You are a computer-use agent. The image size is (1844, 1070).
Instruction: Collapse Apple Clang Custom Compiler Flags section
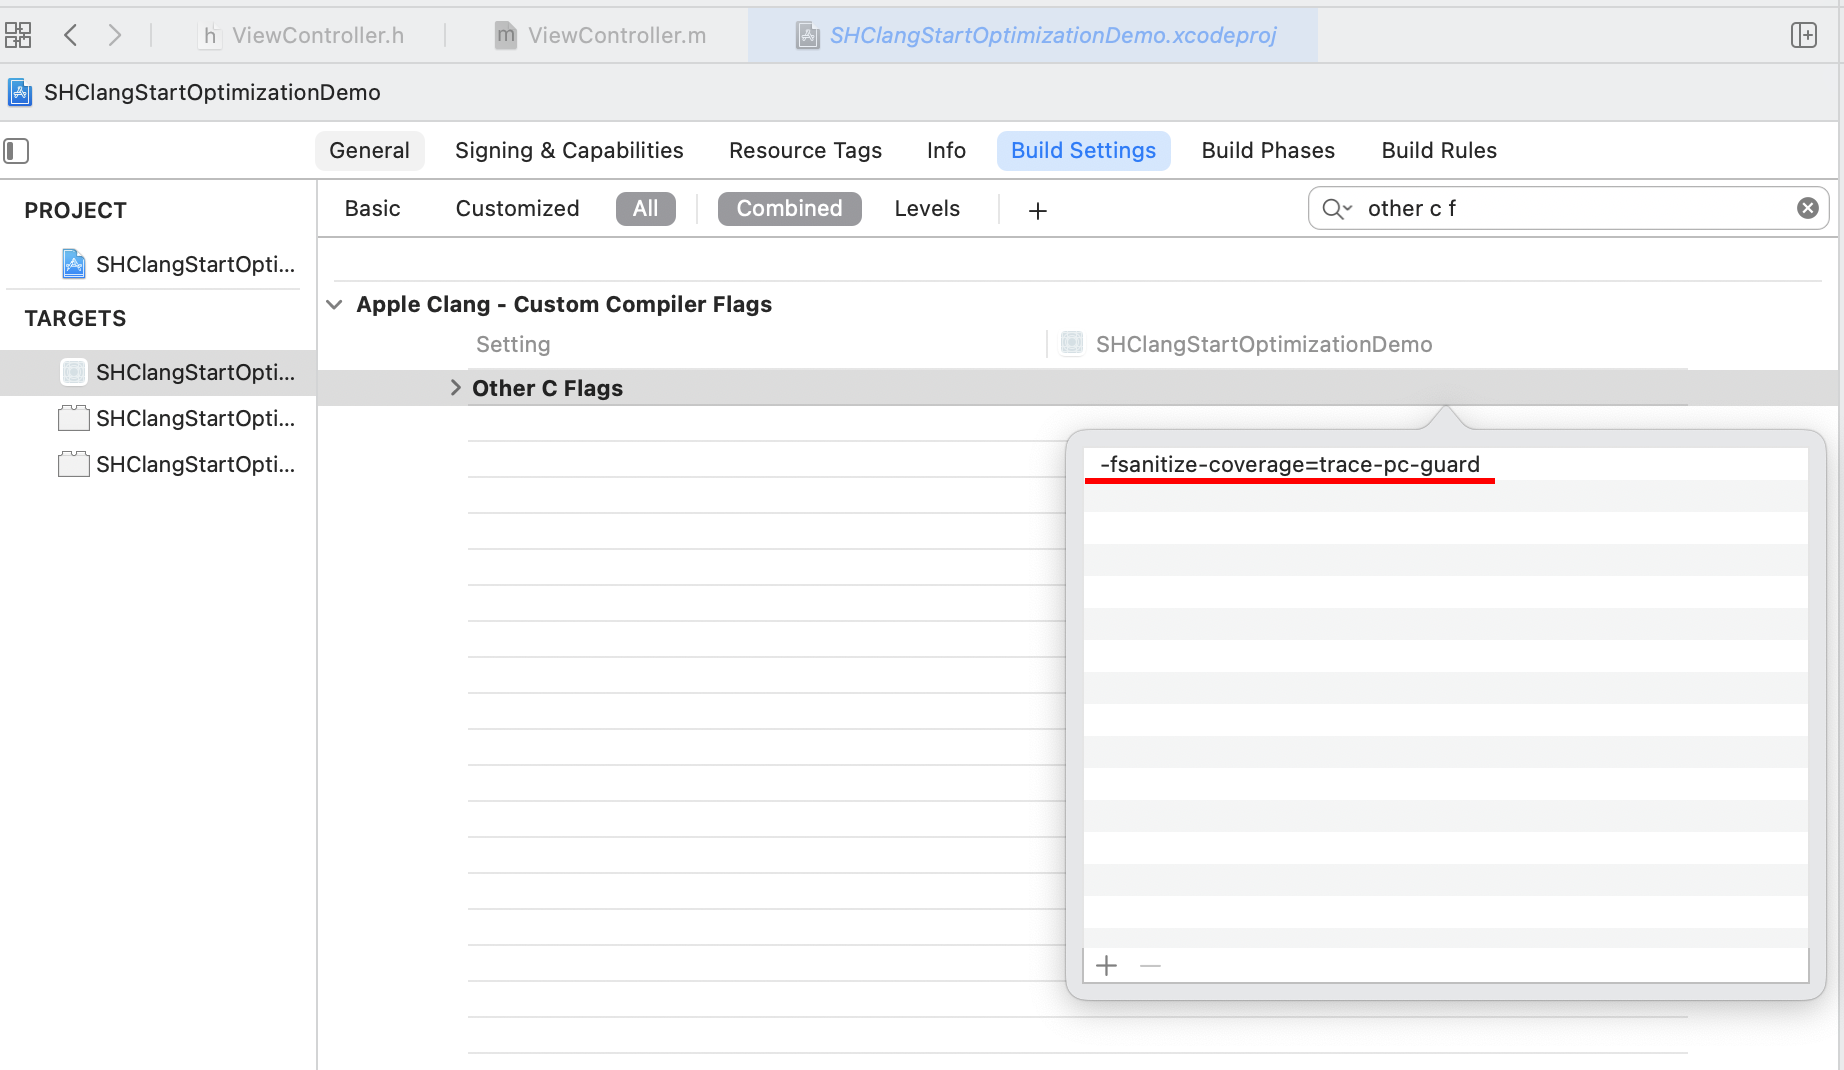(334, 304)
